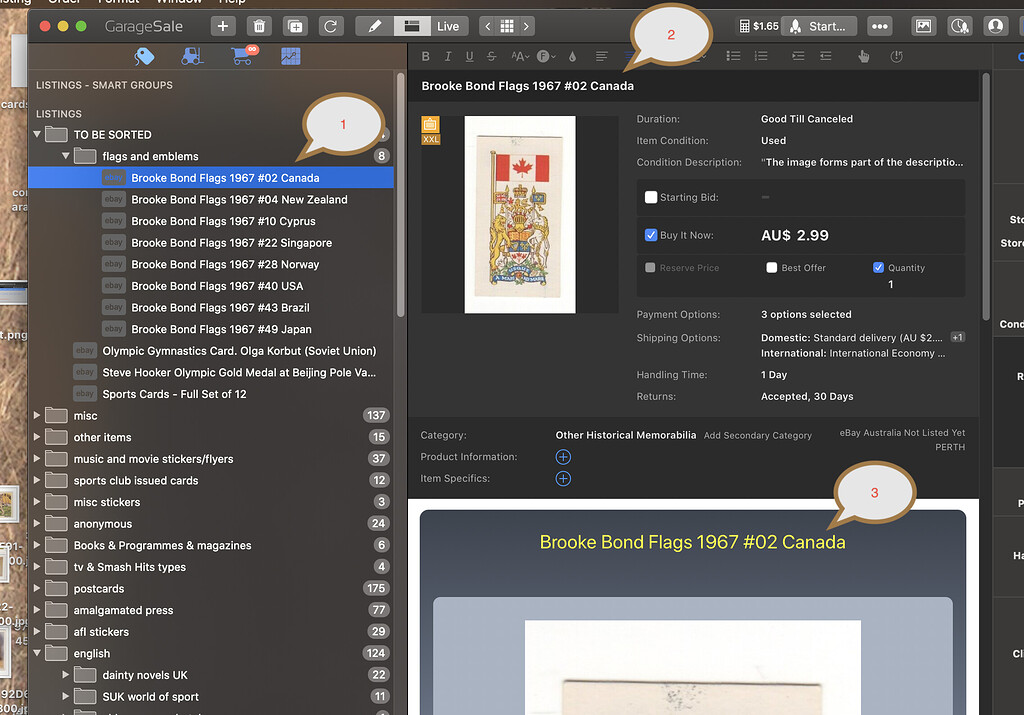Go to previous listing with the left arrow

(x=487, y=26)
